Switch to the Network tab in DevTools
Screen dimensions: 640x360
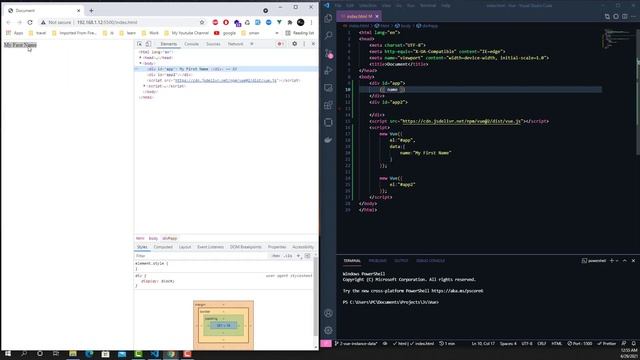pos(236,44)
